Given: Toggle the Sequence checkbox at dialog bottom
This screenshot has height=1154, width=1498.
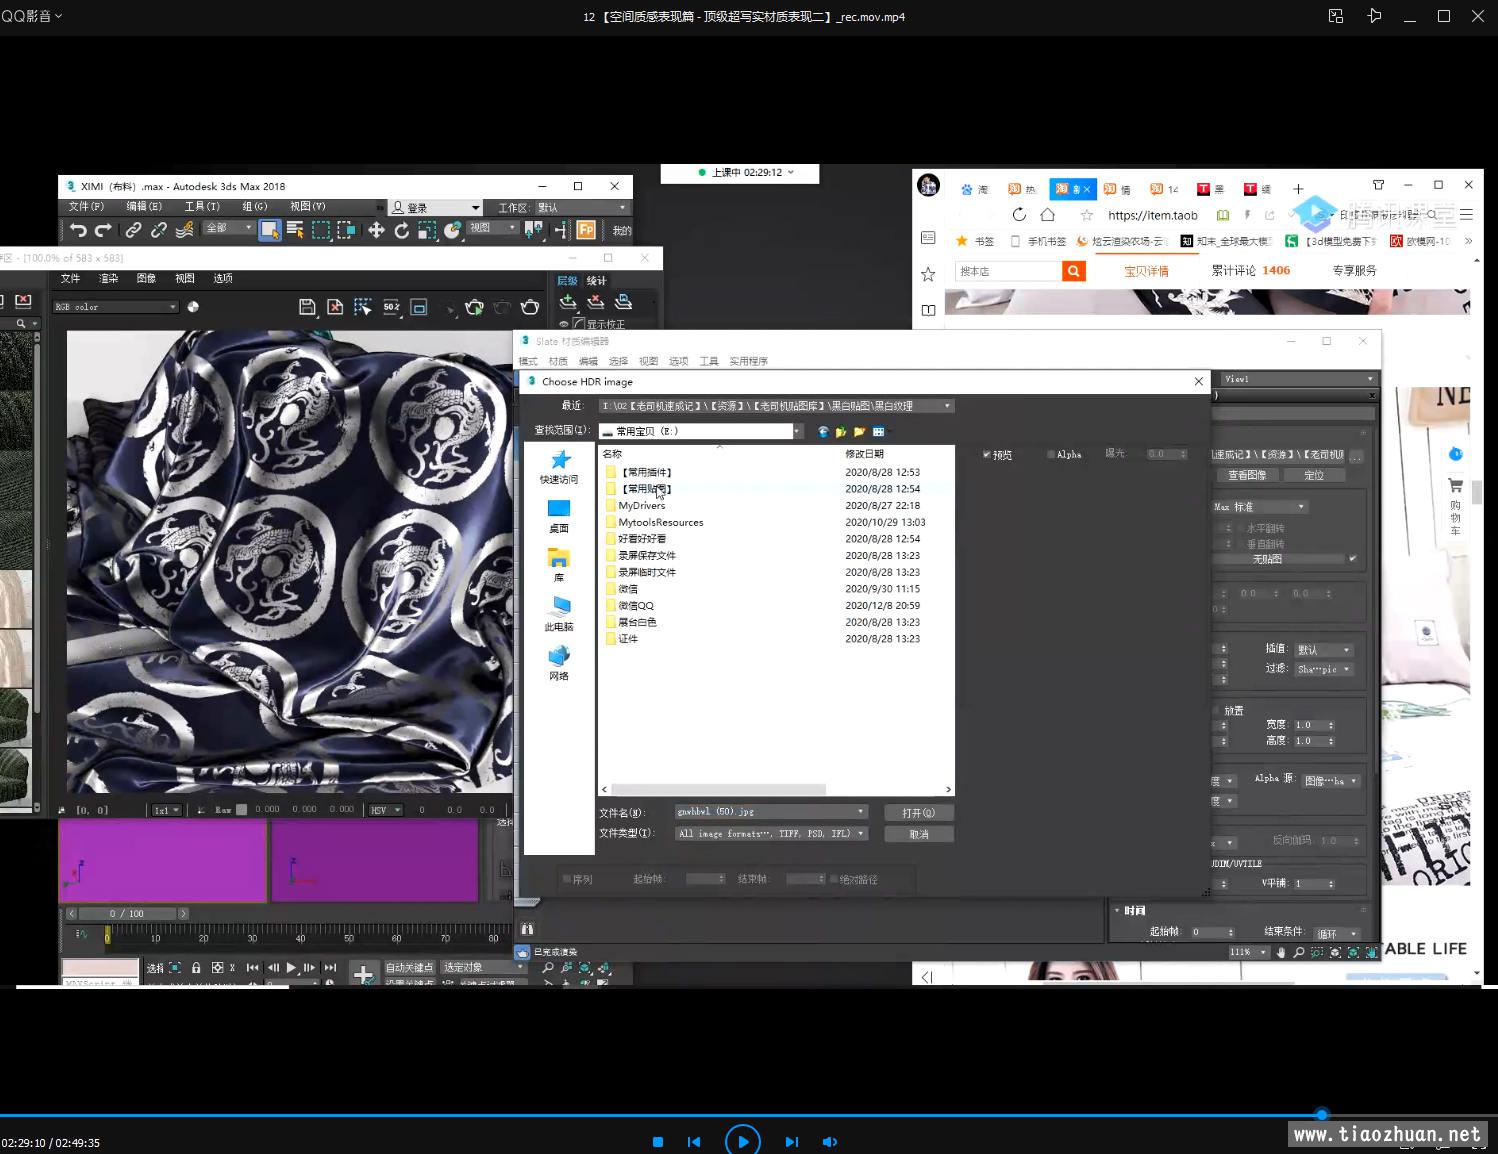Looking at the screenshot, I should [566, 879].
